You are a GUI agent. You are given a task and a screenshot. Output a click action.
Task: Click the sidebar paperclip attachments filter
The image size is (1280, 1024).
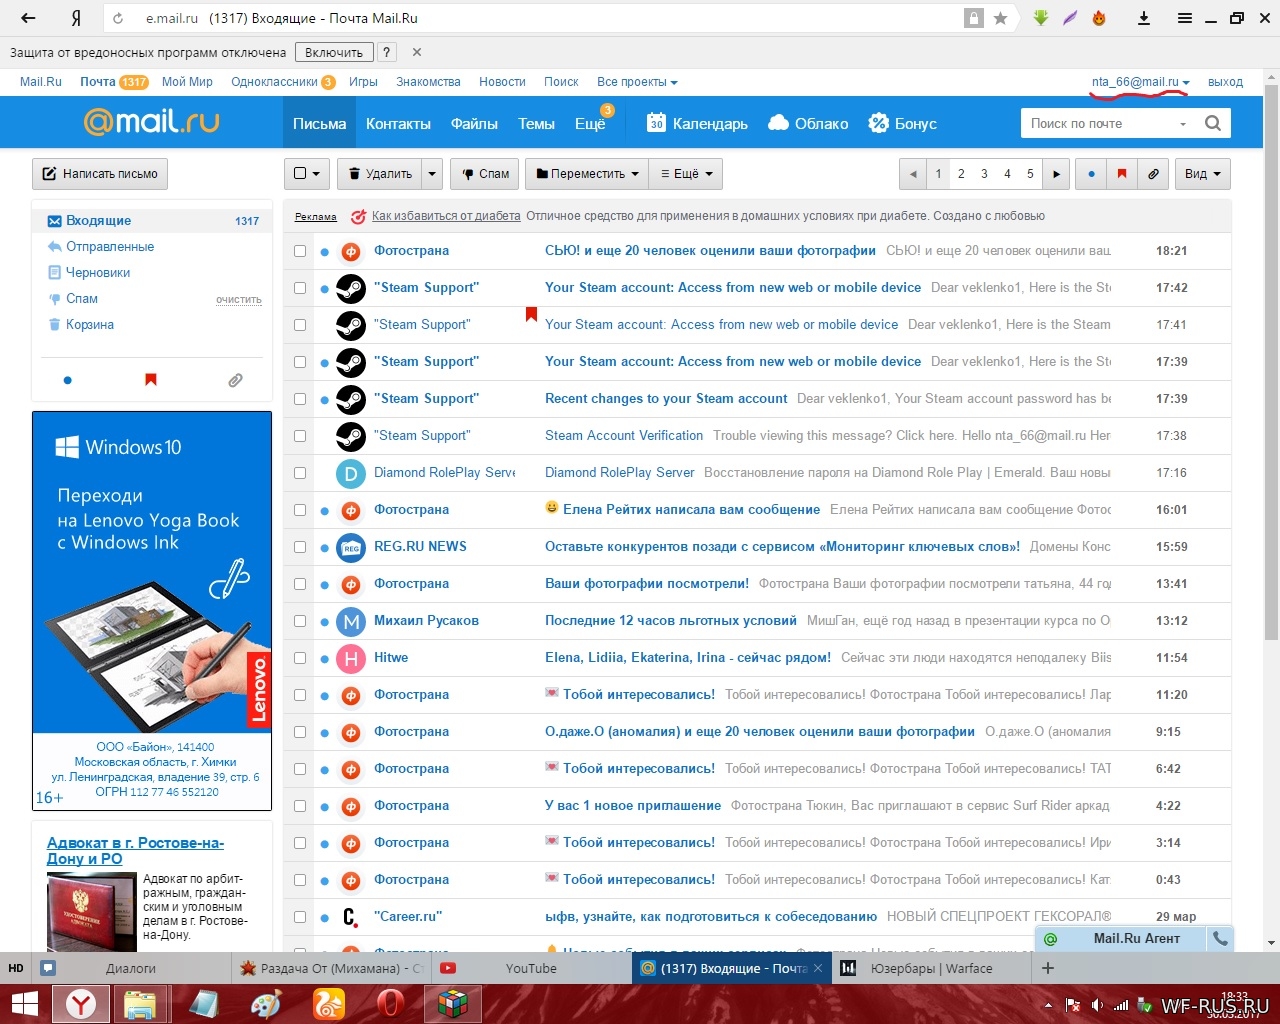coord(235,380)
